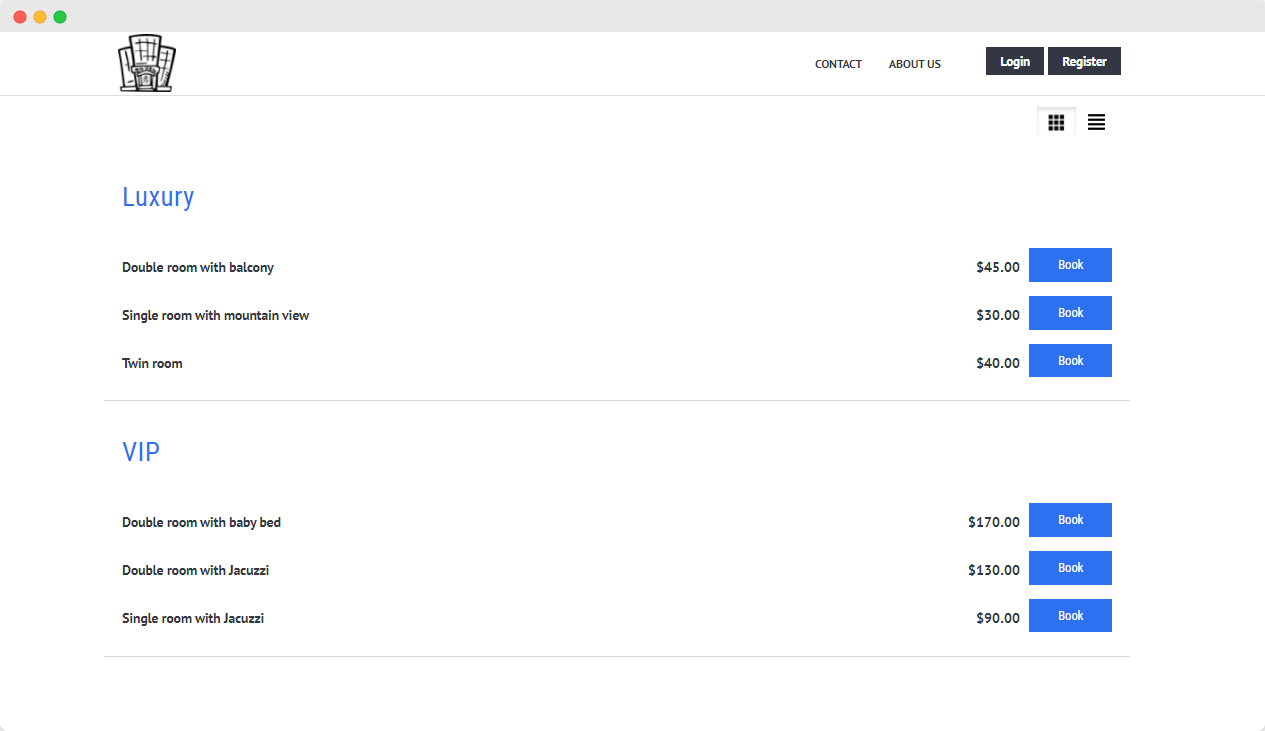Click 'Double room with Jacuzzi' text
The width and height of the screenshot is (1265, 731).
click(x=196, y=571)
